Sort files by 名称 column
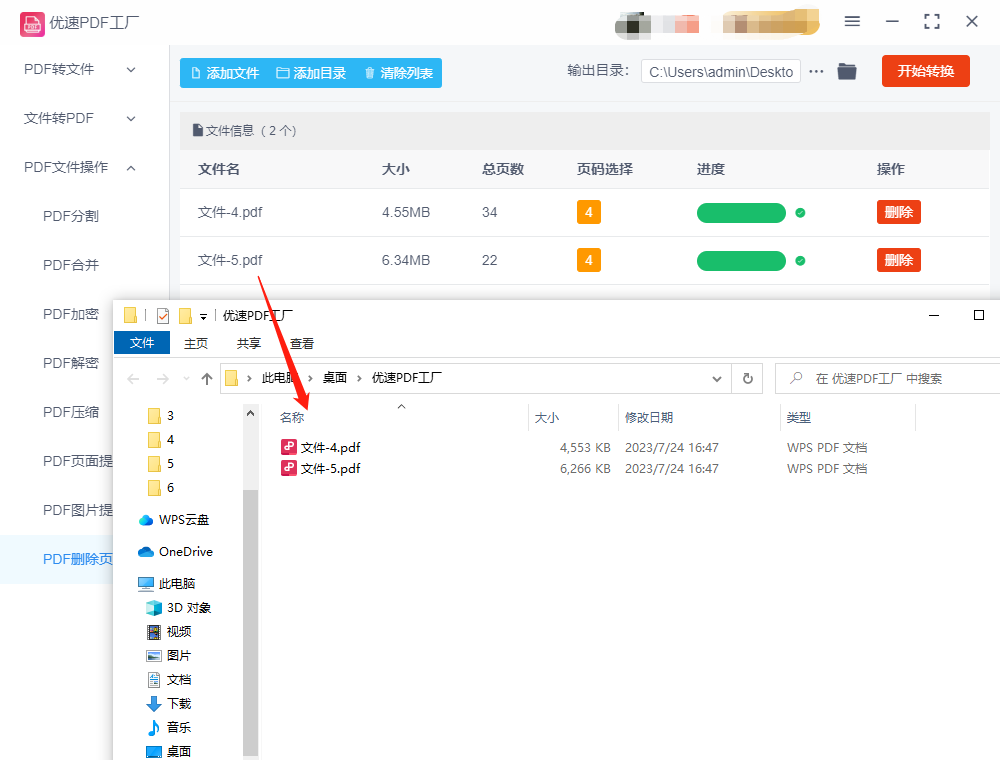This screenshot has width=1000, height=760. tap(292, 418)
